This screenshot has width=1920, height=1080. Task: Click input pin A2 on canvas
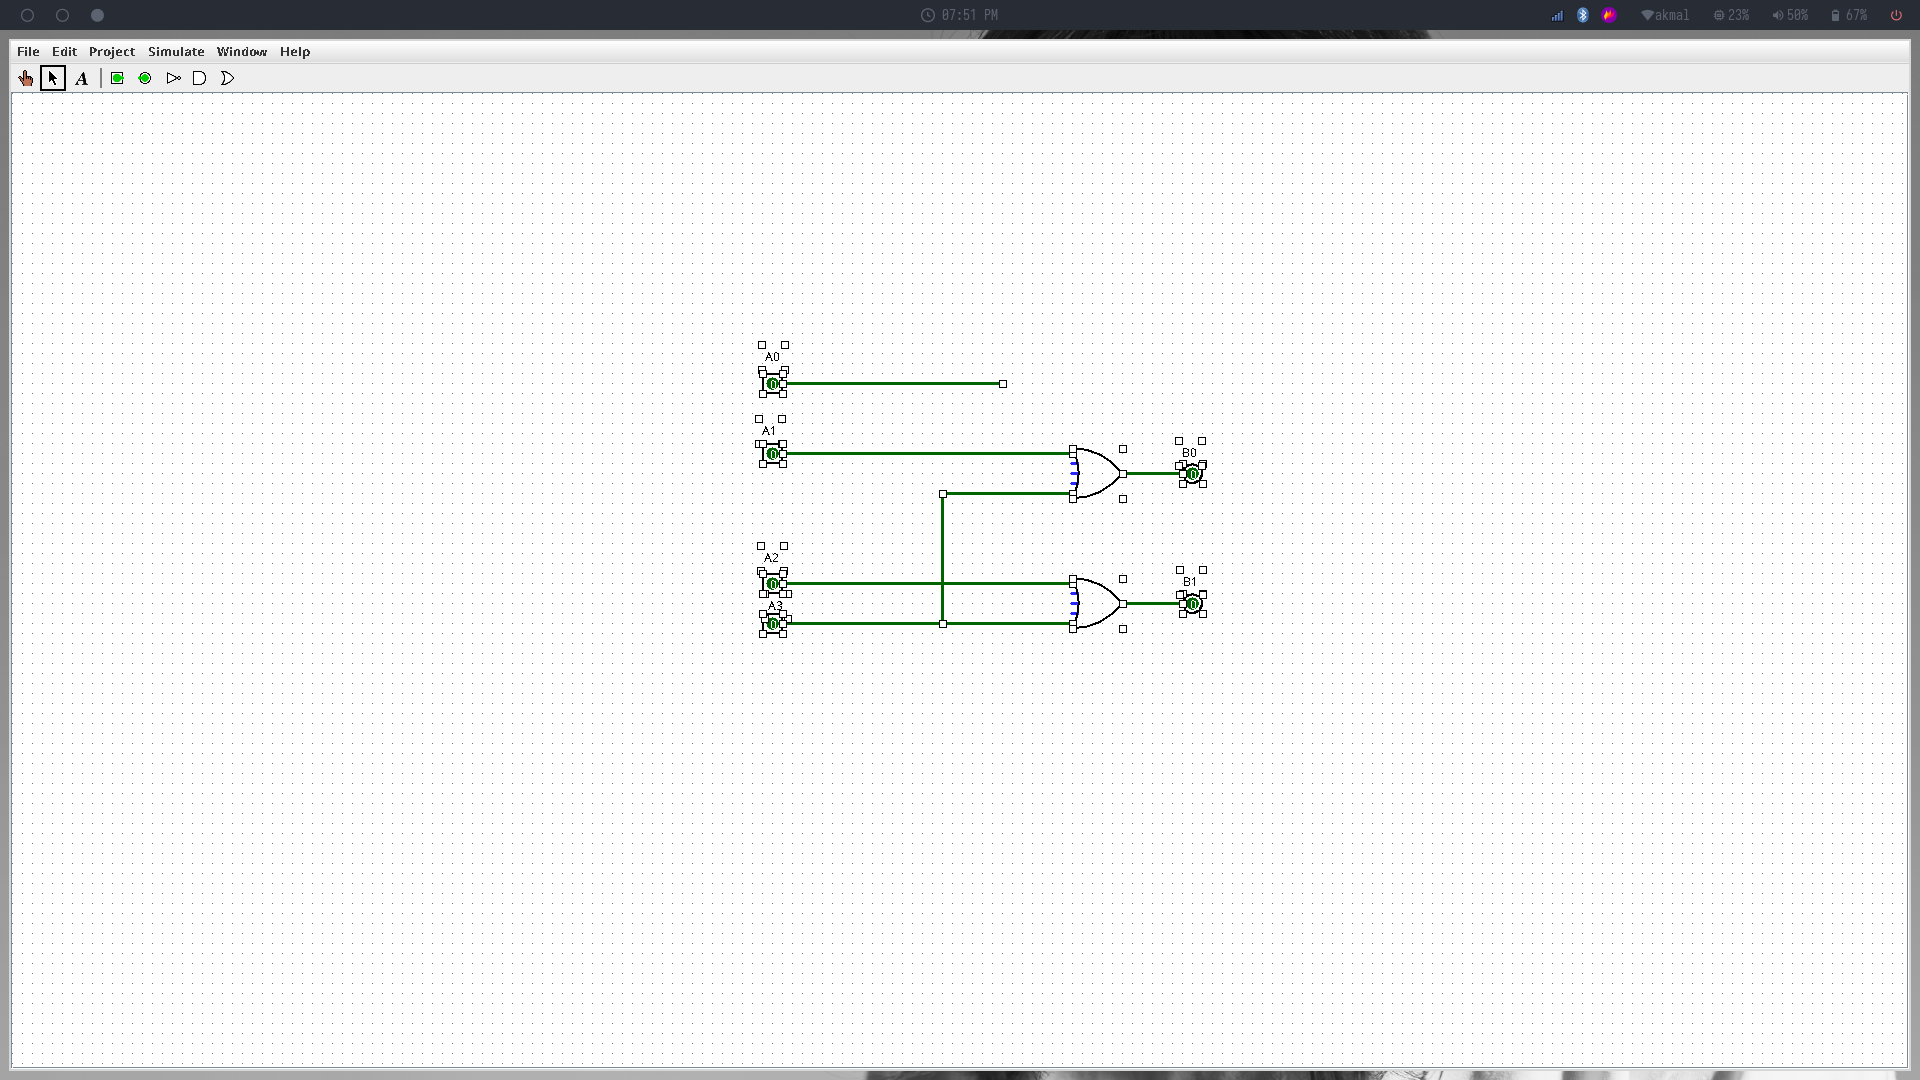pyautogui.click(x=772, y=584)
